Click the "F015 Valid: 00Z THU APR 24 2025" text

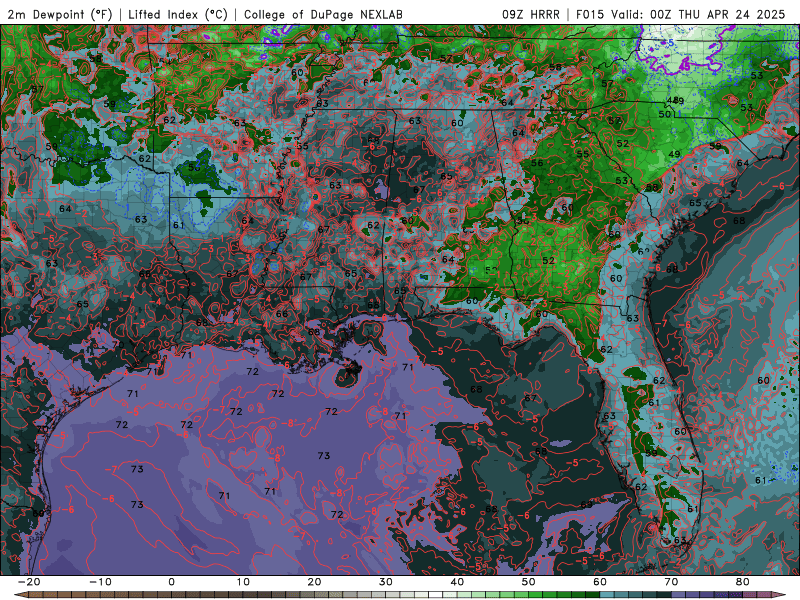pyautogui.click(x=680, y=15)
